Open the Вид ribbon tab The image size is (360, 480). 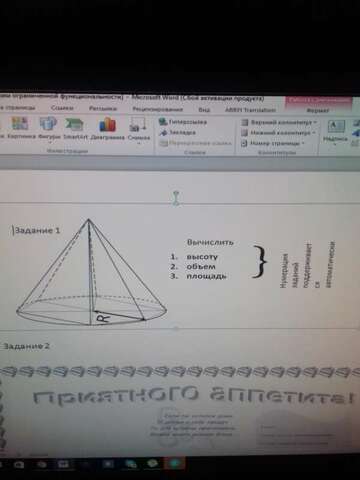tap(204, 110)
